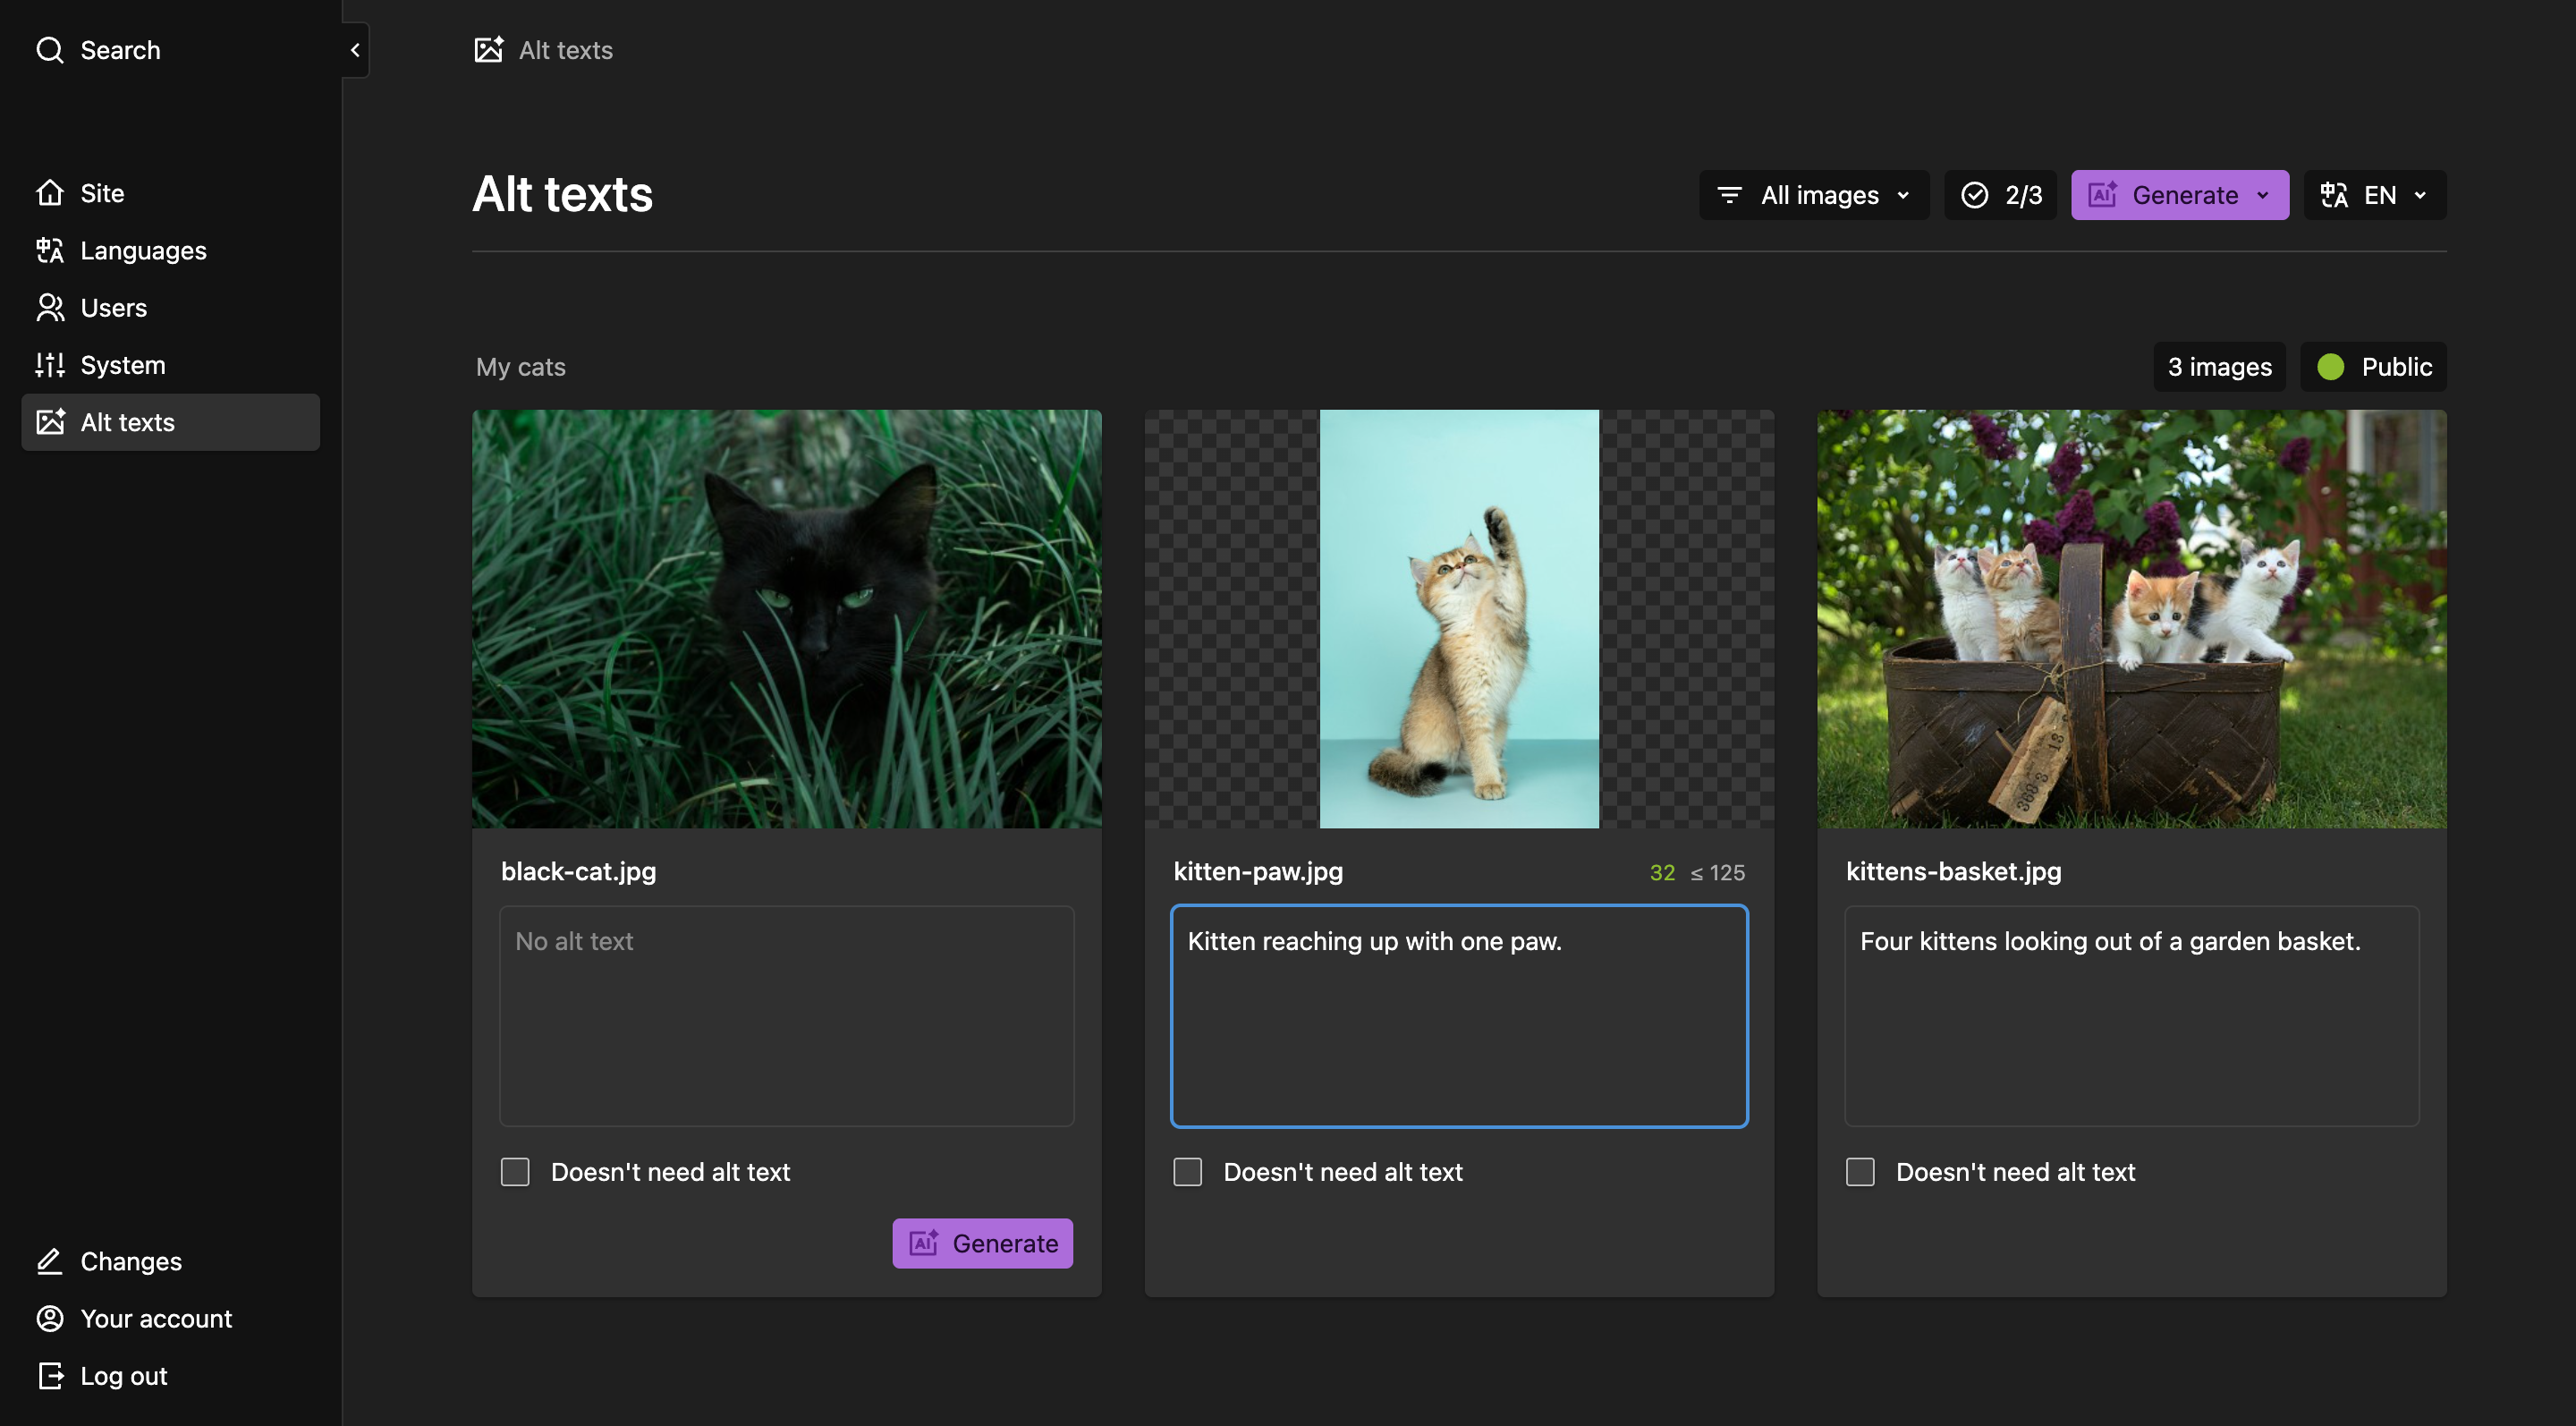Click the Alt texts breadcrumb link
The image size is (2576, 1426).
[544, 50]
